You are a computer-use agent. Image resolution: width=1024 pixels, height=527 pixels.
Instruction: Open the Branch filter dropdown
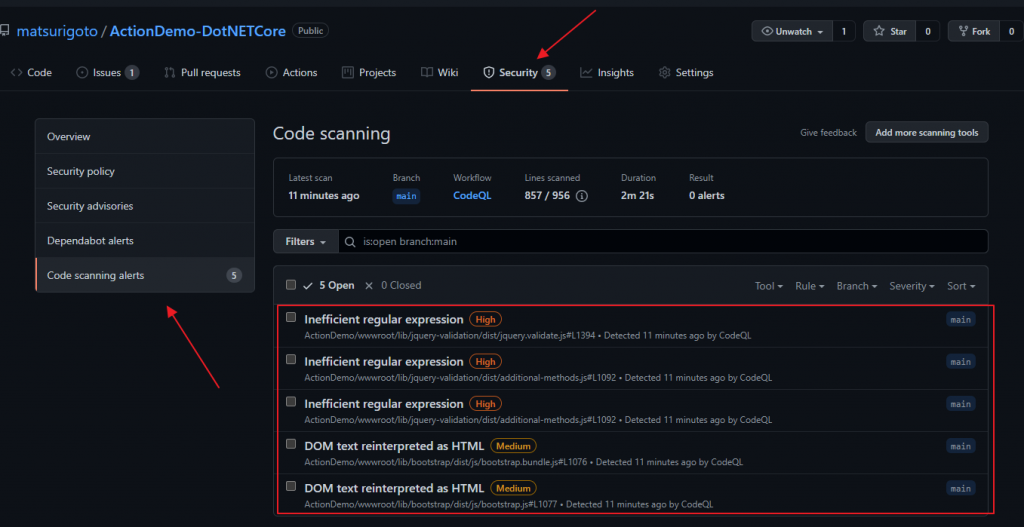tap(856, 286)
